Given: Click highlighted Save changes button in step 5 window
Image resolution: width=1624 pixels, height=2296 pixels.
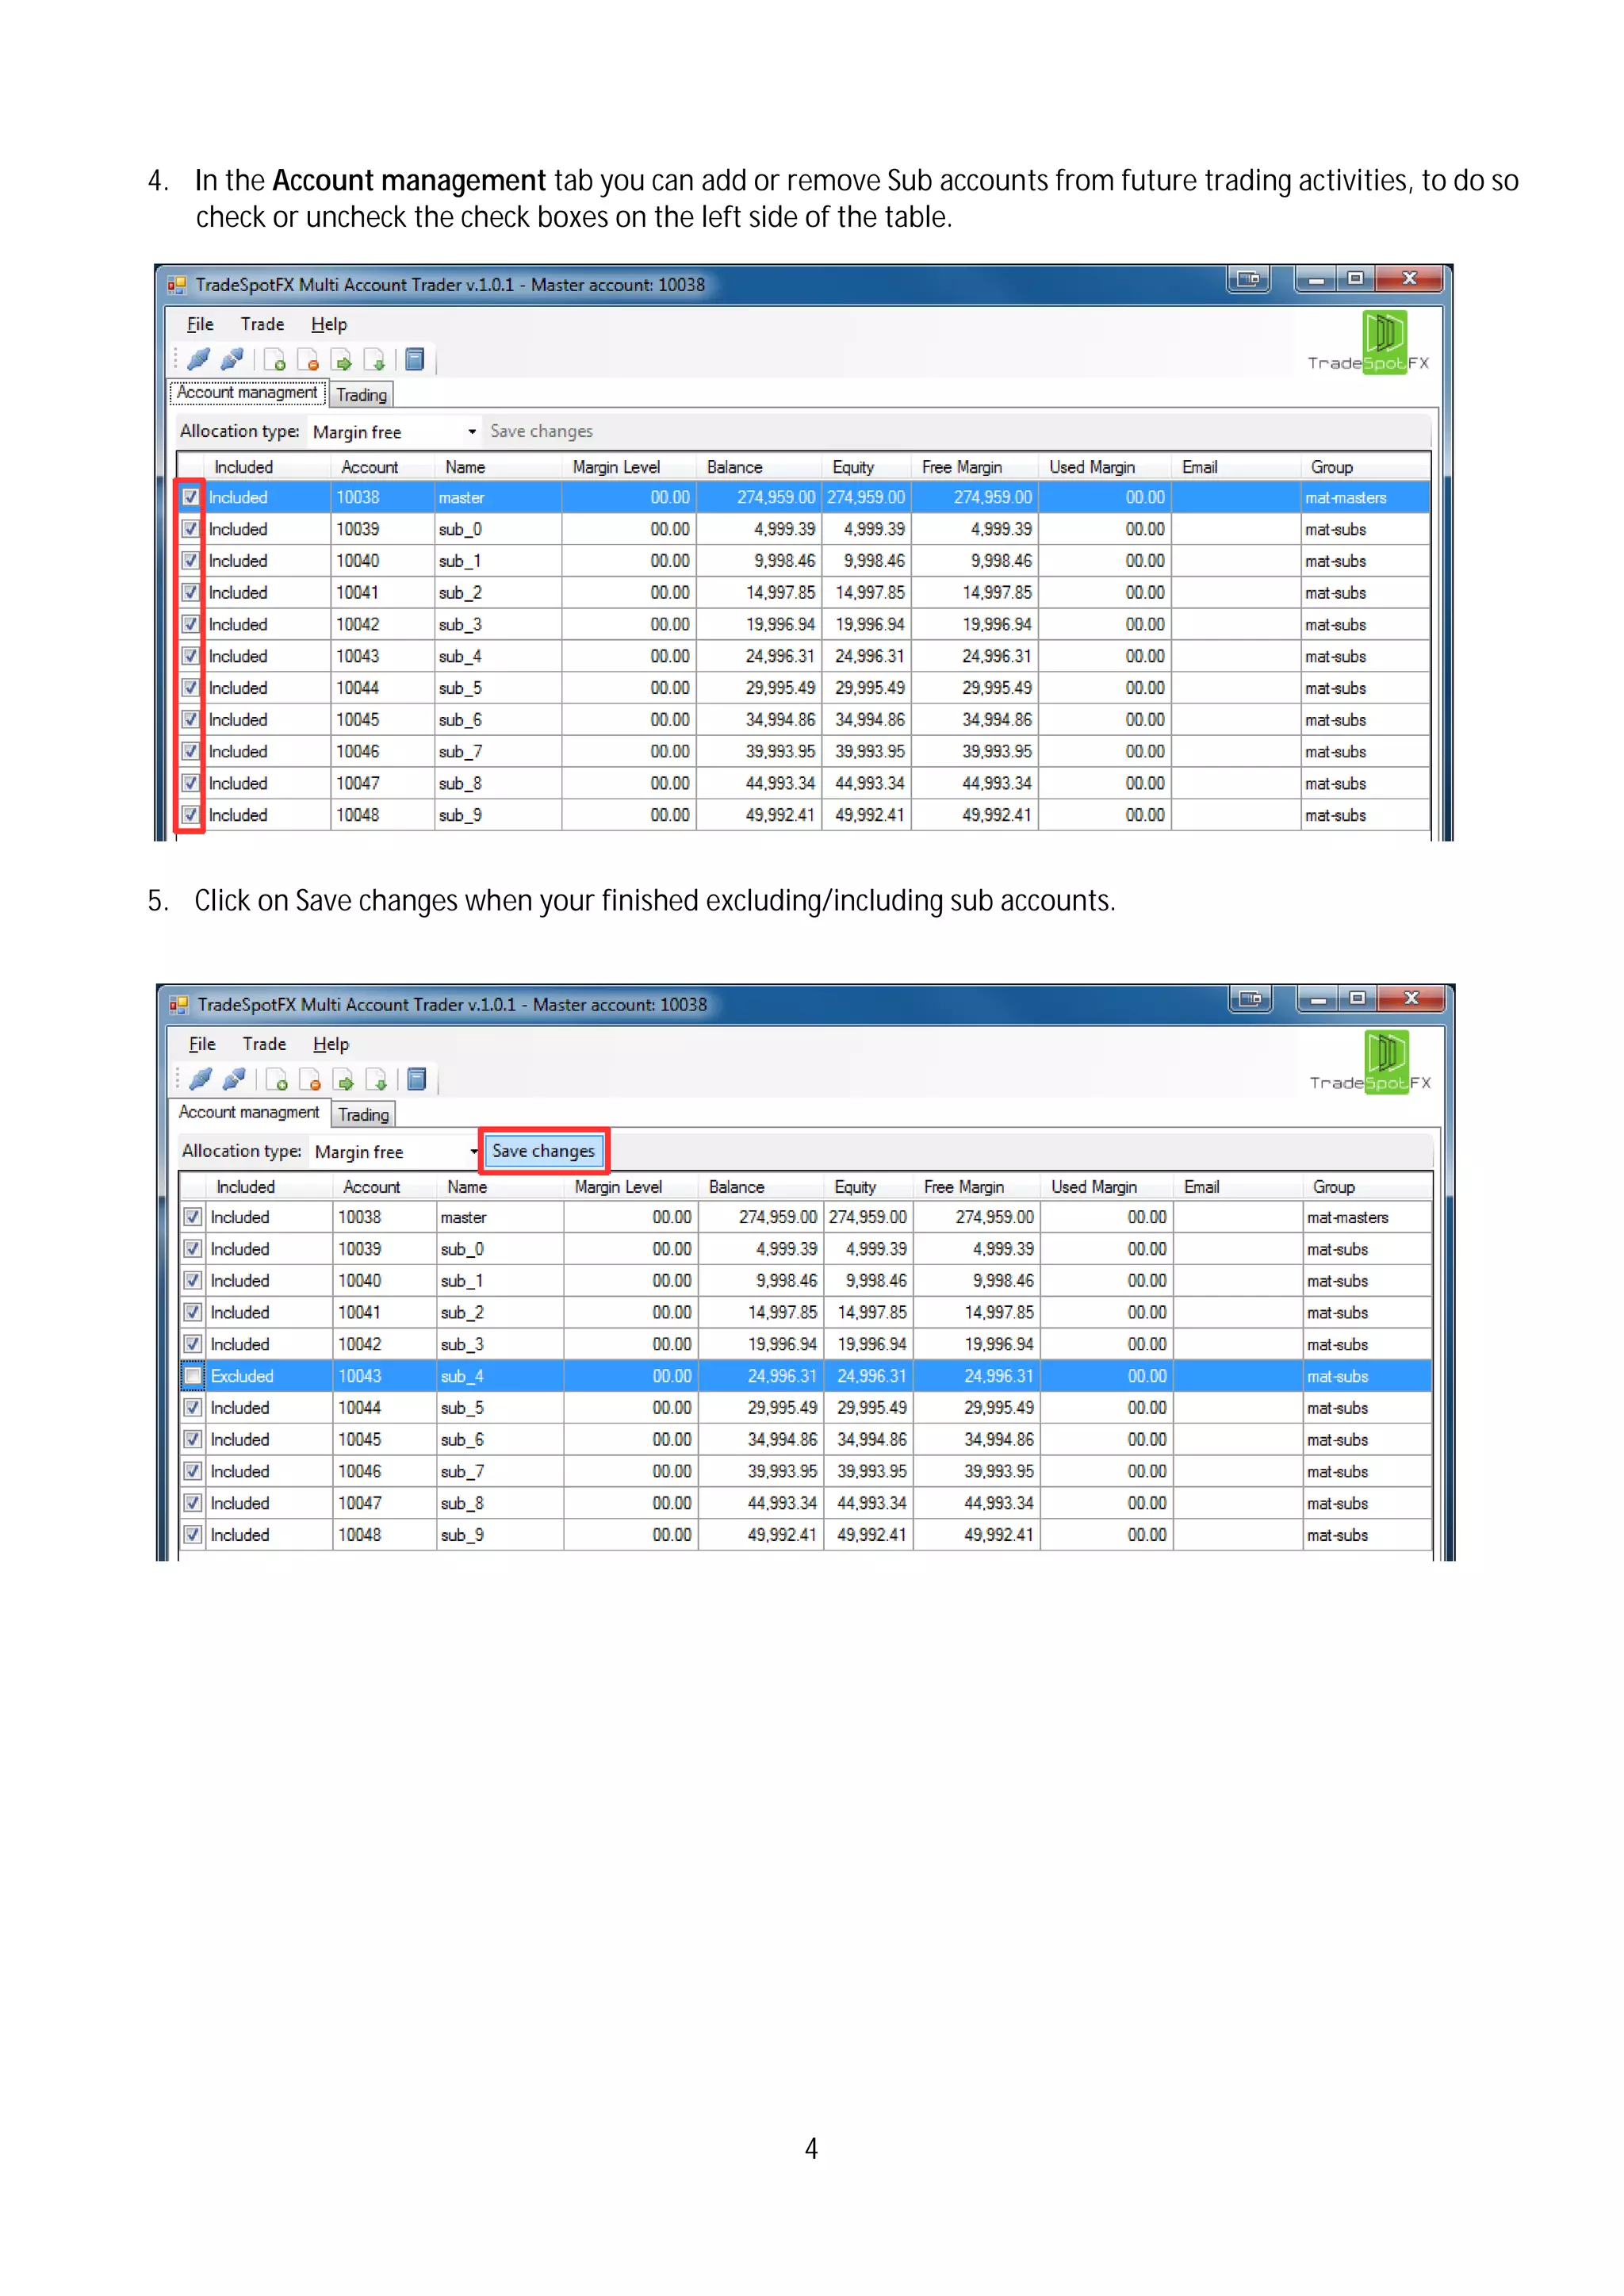Looking at the screenshot, I should 544,1151.
